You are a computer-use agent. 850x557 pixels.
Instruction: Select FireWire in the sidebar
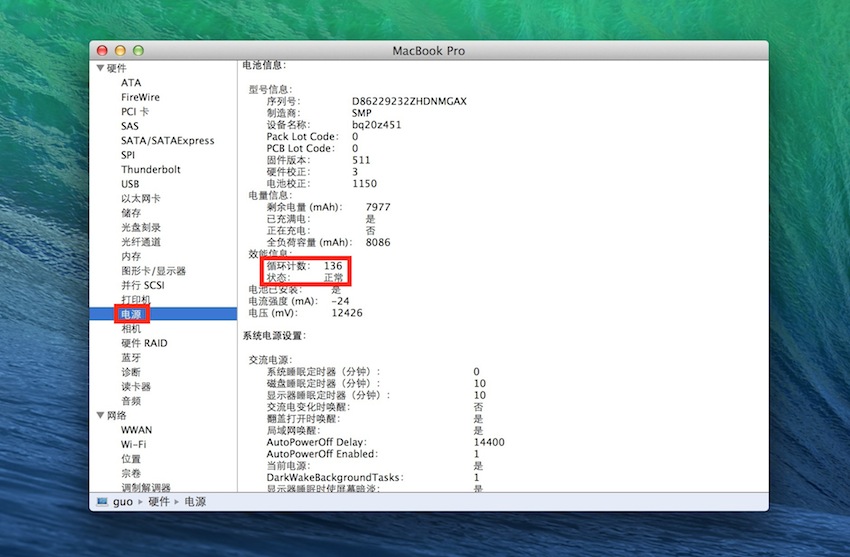(140, 97)
